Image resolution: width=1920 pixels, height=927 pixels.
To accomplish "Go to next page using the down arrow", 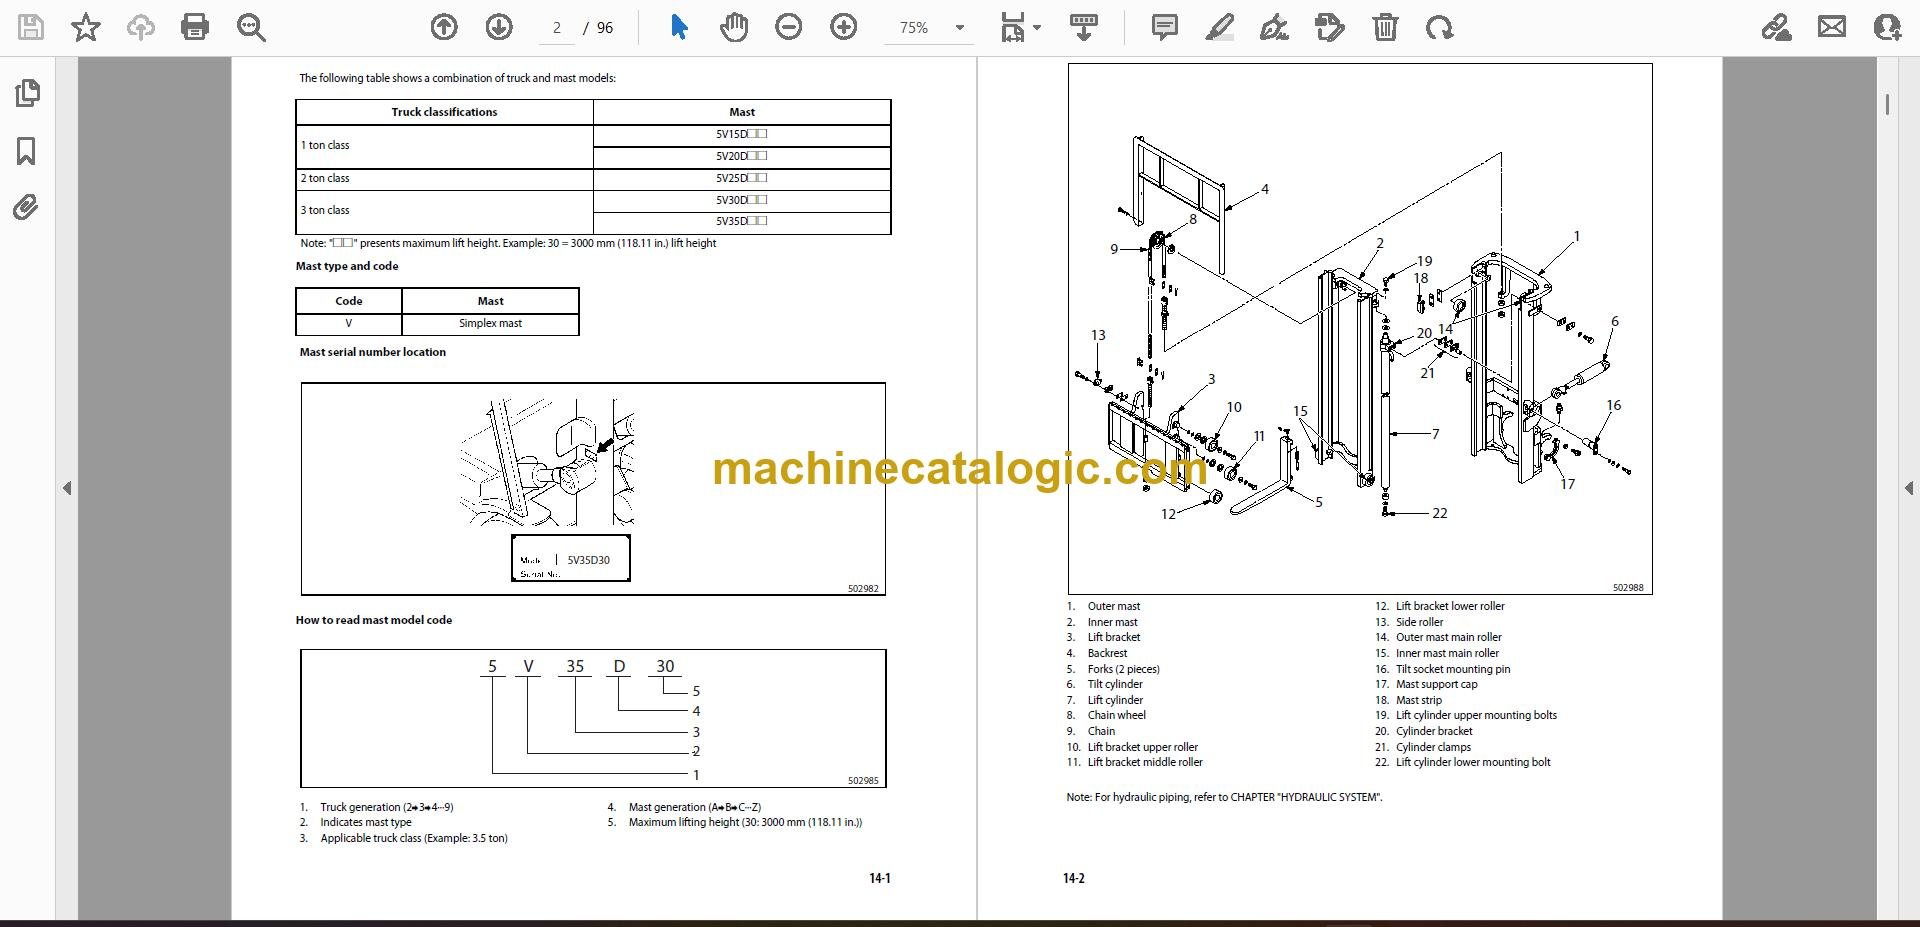I will [499, 27].
